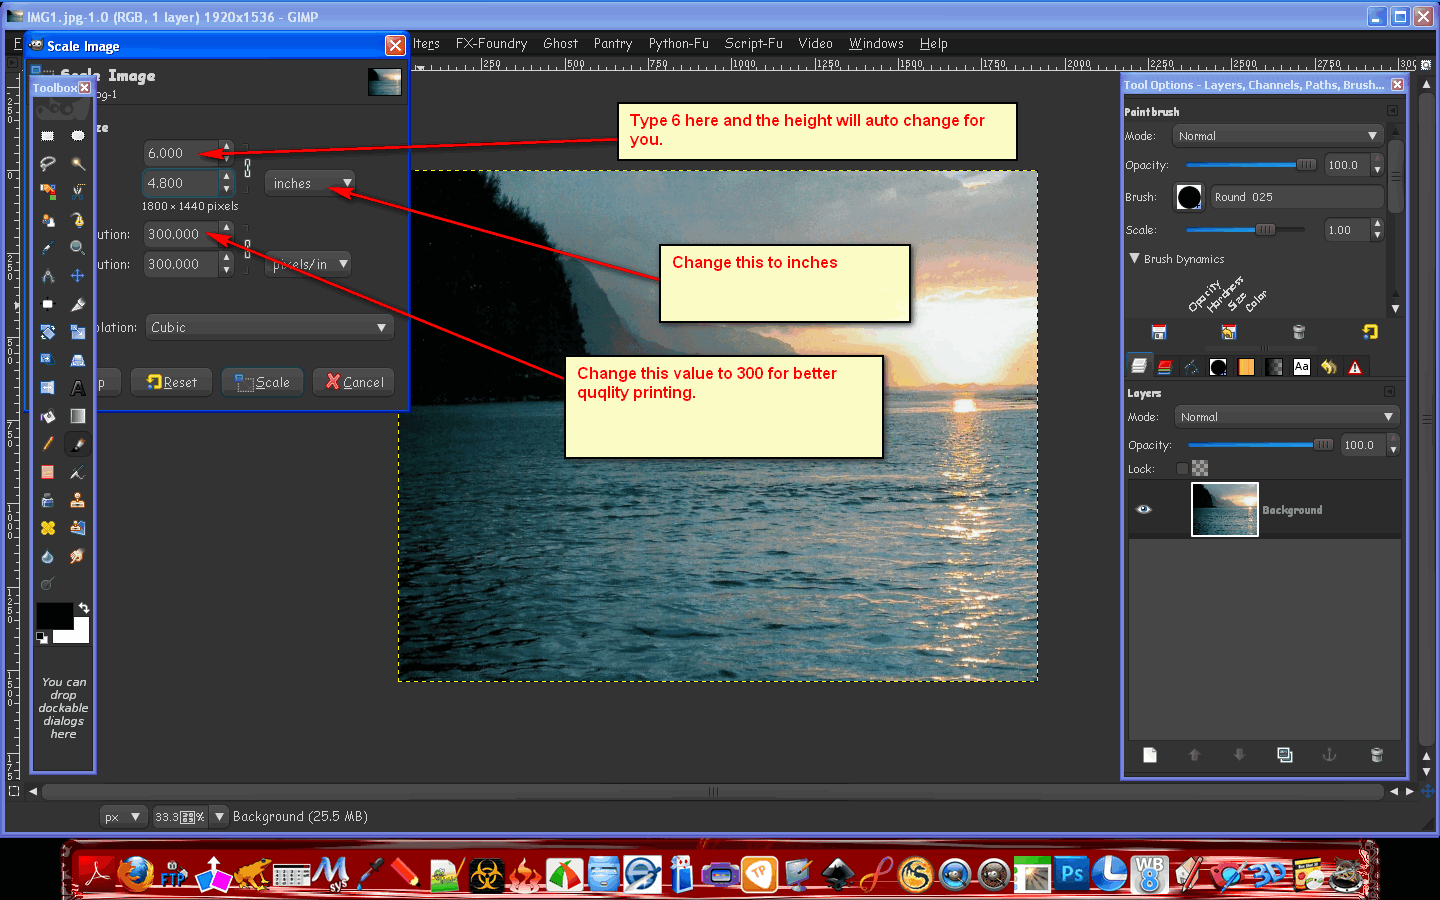
Task: Select the Blur/Sharpen droplet tool
Action: click(x=47, y=556)
